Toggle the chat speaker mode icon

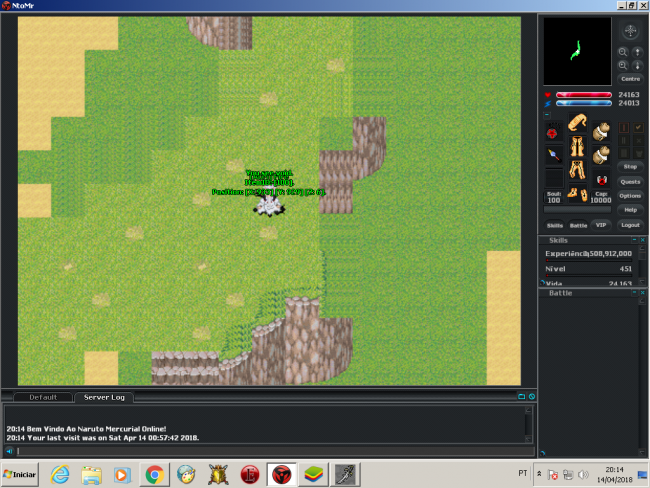[x=9, y=451]
